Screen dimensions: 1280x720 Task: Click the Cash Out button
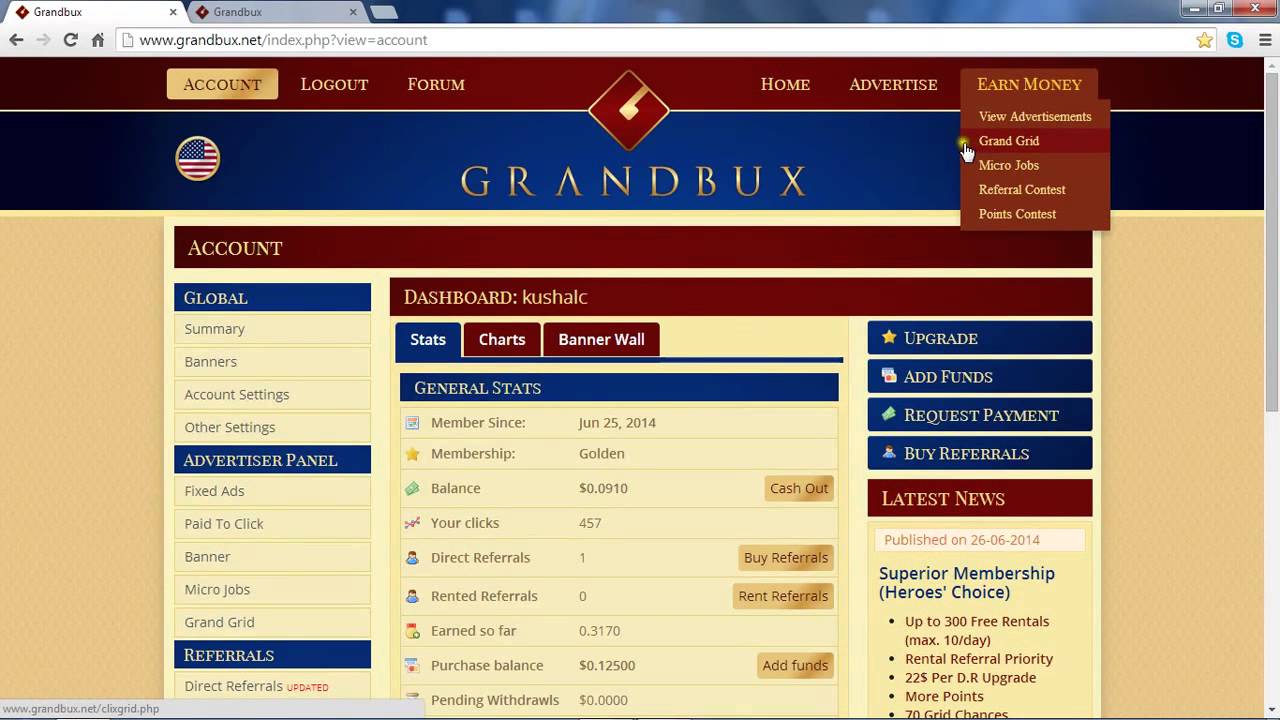(799, 488)
